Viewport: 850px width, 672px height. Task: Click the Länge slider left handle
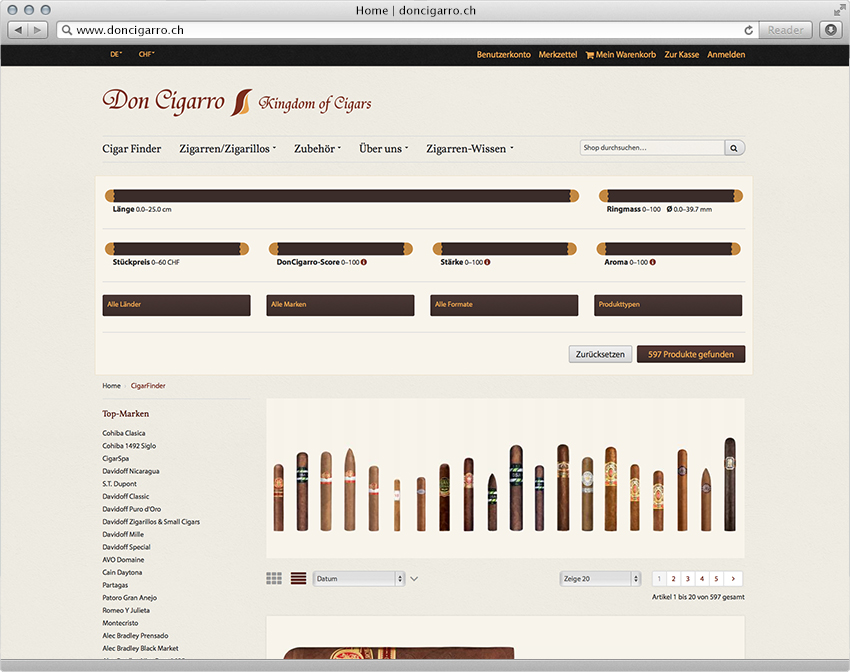point(110,196)
